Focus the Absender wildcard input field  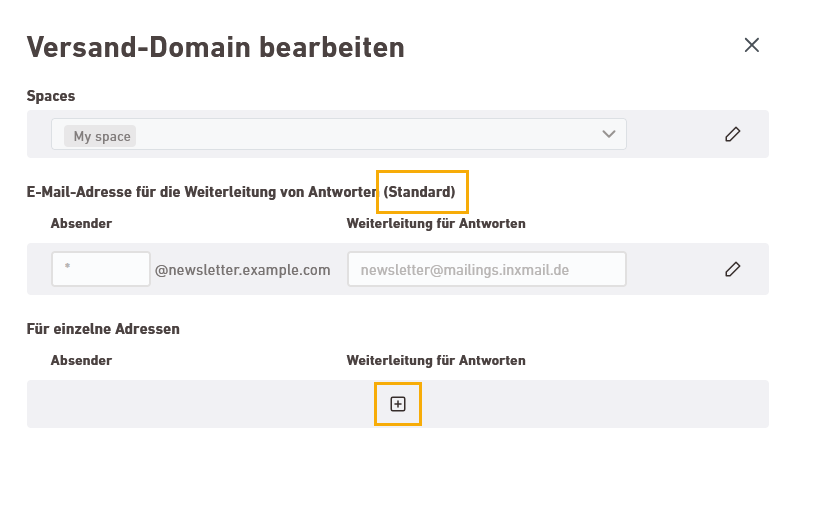tap(101, 269)
